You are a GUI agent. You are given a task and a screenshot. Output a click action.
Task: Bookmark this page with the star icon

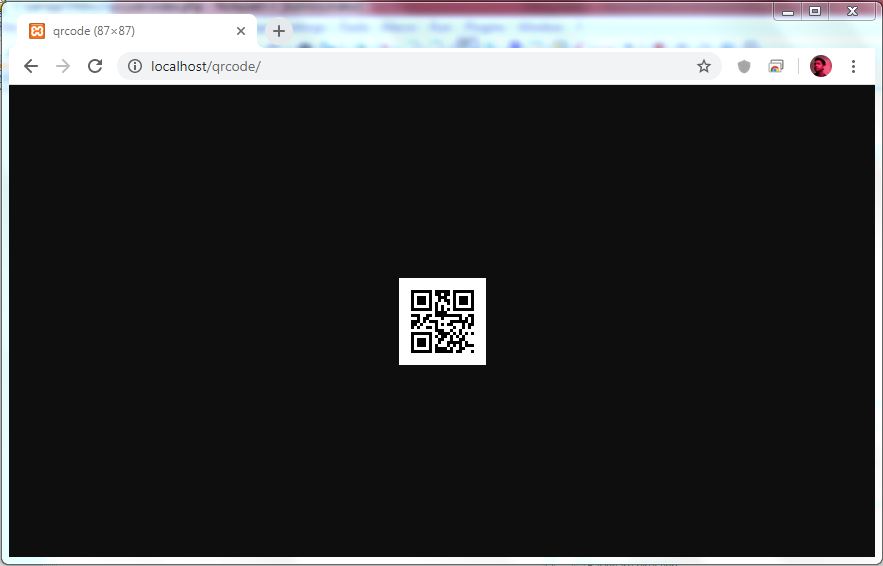coord(704,66)
